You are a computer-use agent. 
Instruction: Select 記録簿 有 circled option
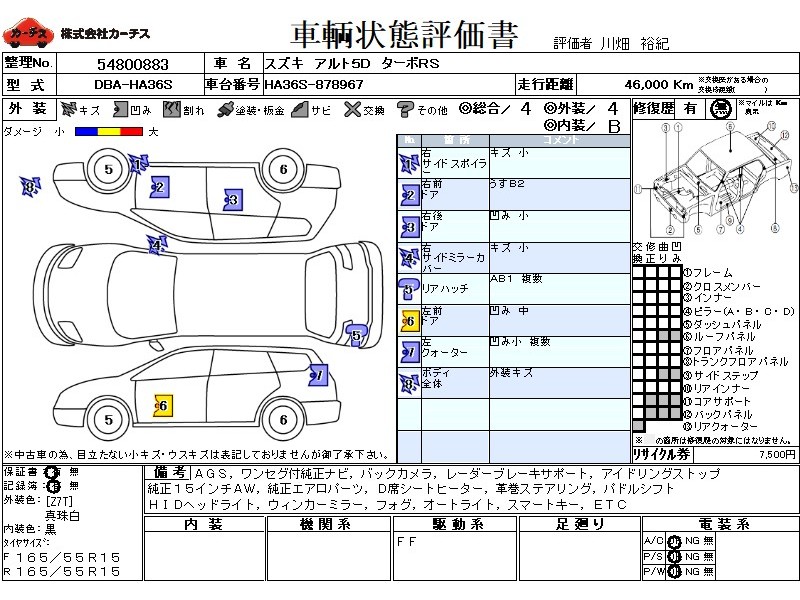53,486
